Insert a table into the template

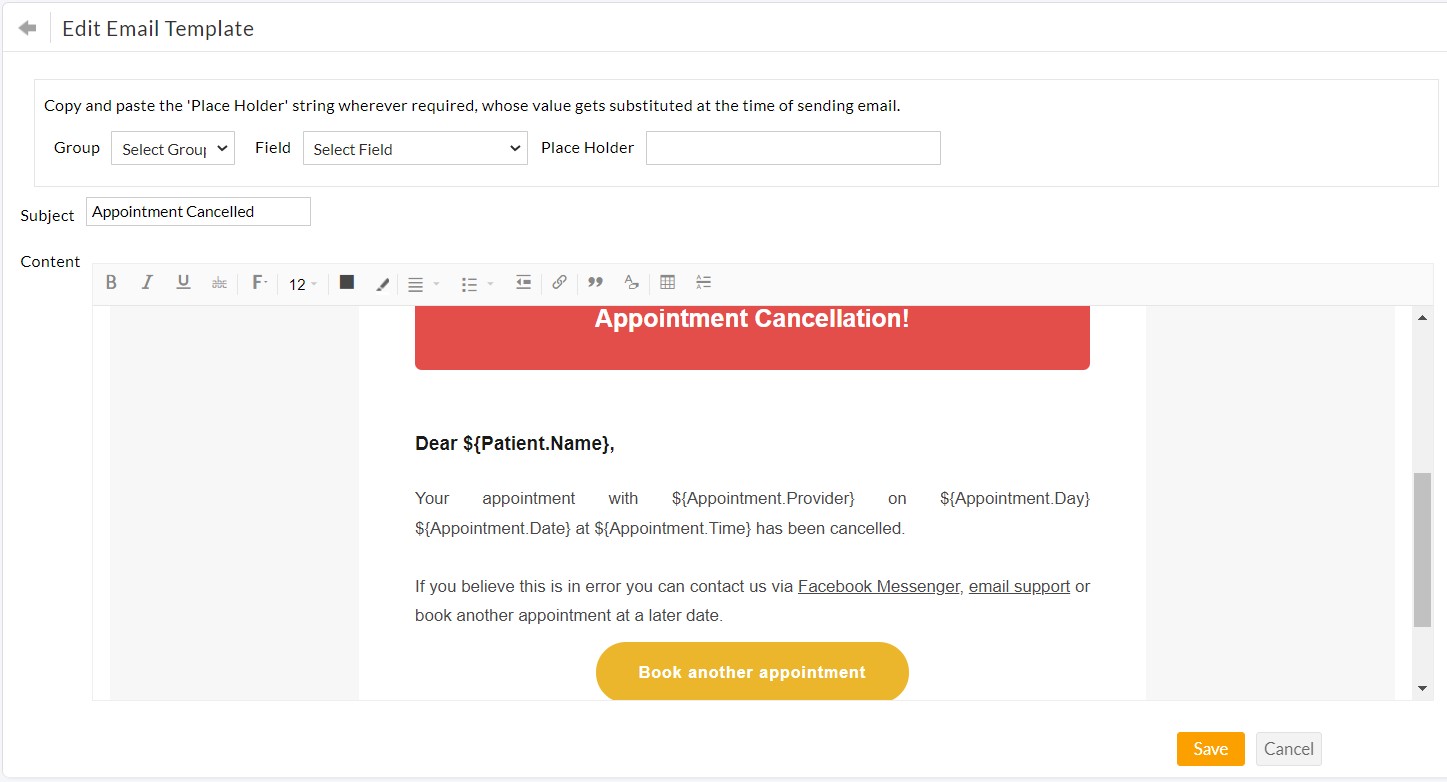click(667, 282)
